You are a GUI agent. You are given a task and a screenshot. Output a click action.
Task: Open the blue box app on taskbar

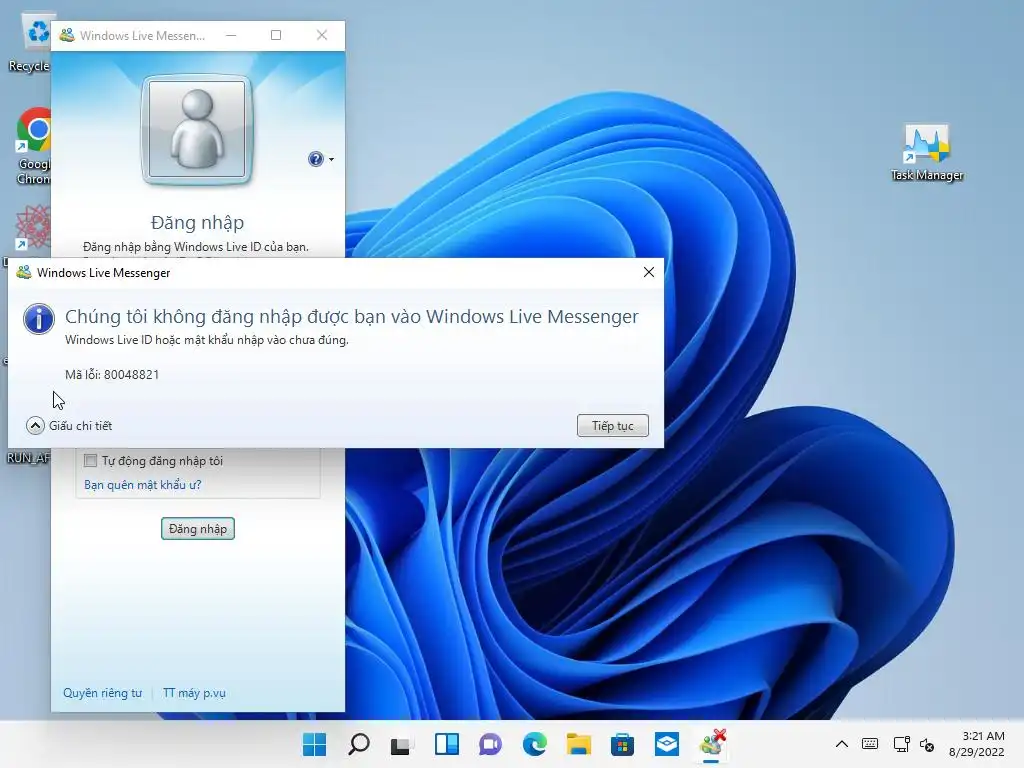[x=667, y=744]
